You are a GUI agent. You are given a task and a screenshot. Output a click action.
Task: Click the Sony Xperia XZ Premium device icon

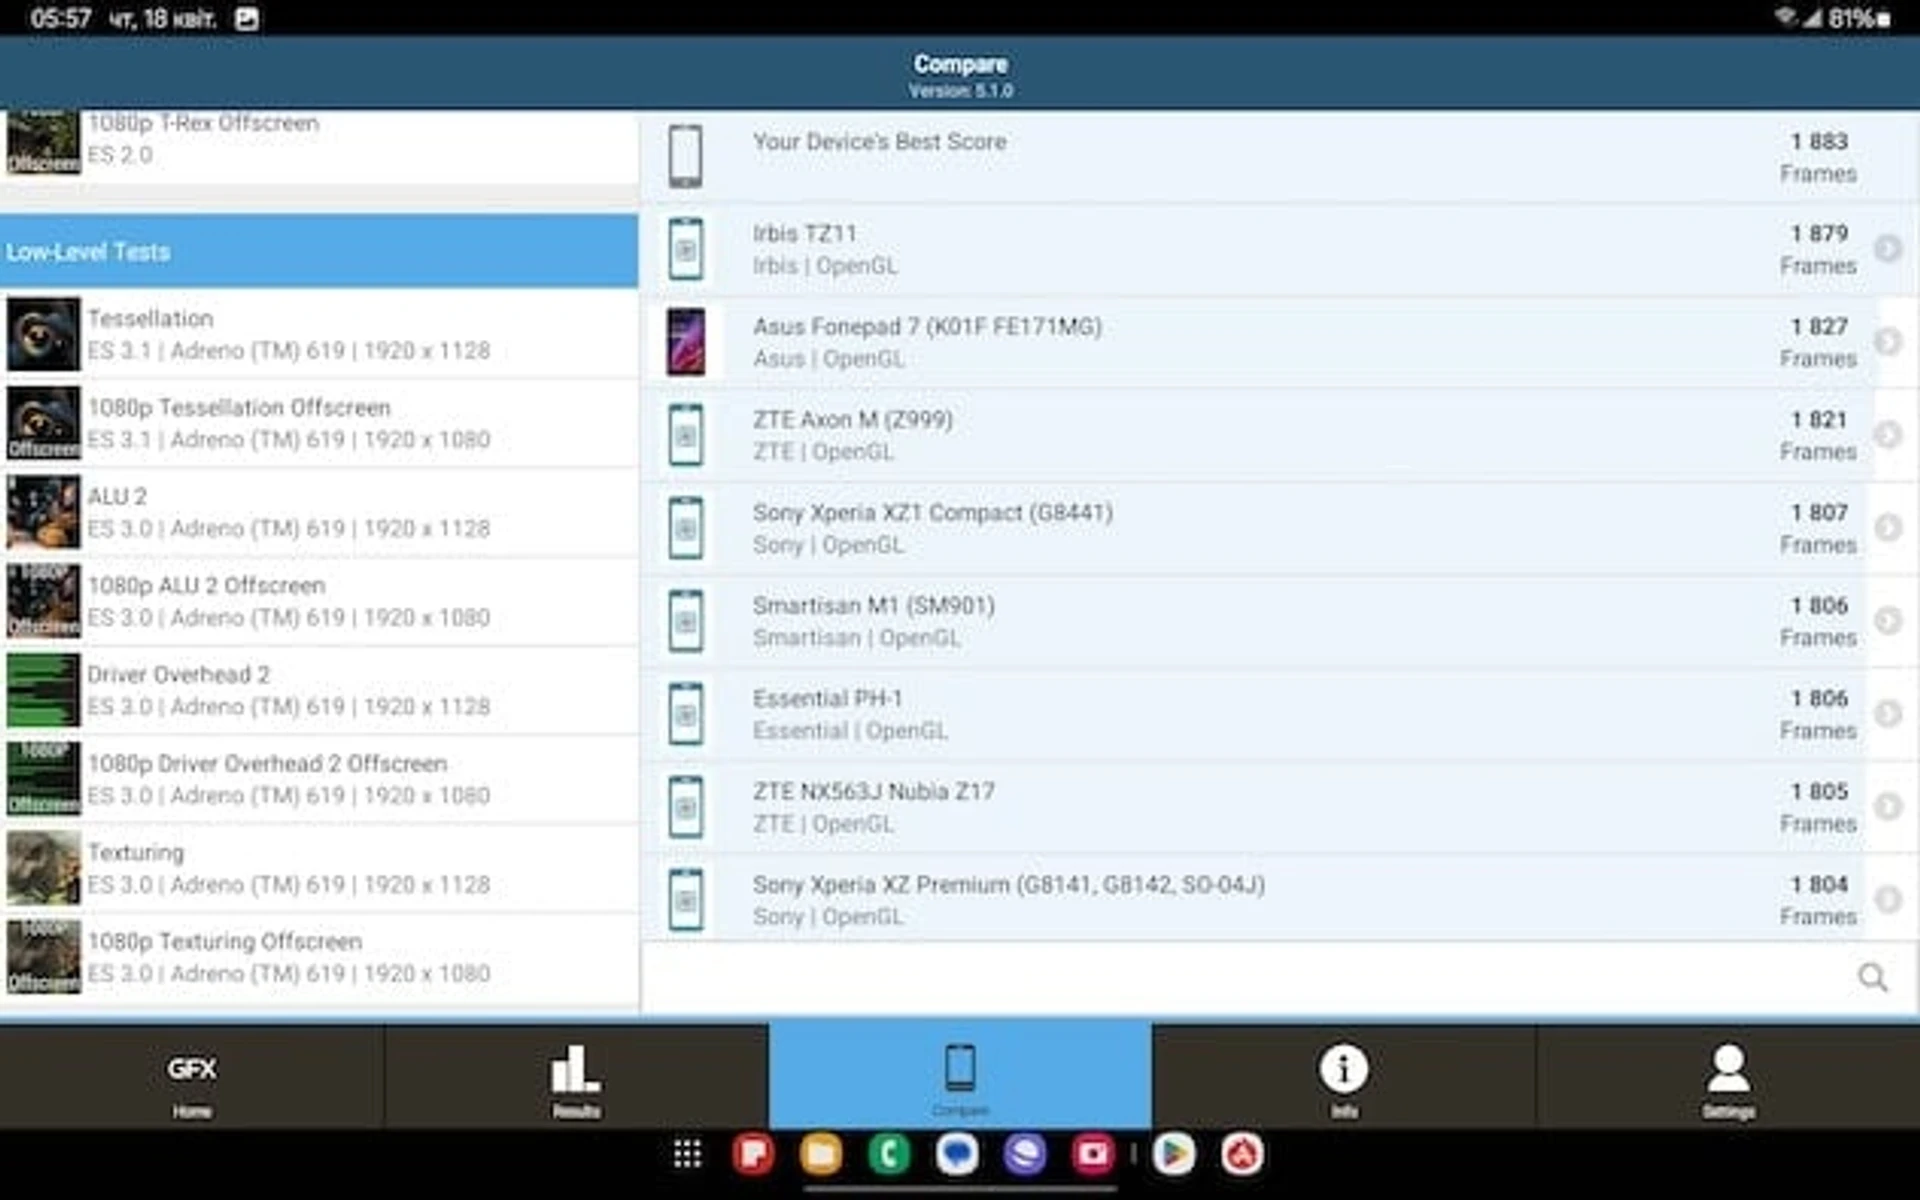685,899
